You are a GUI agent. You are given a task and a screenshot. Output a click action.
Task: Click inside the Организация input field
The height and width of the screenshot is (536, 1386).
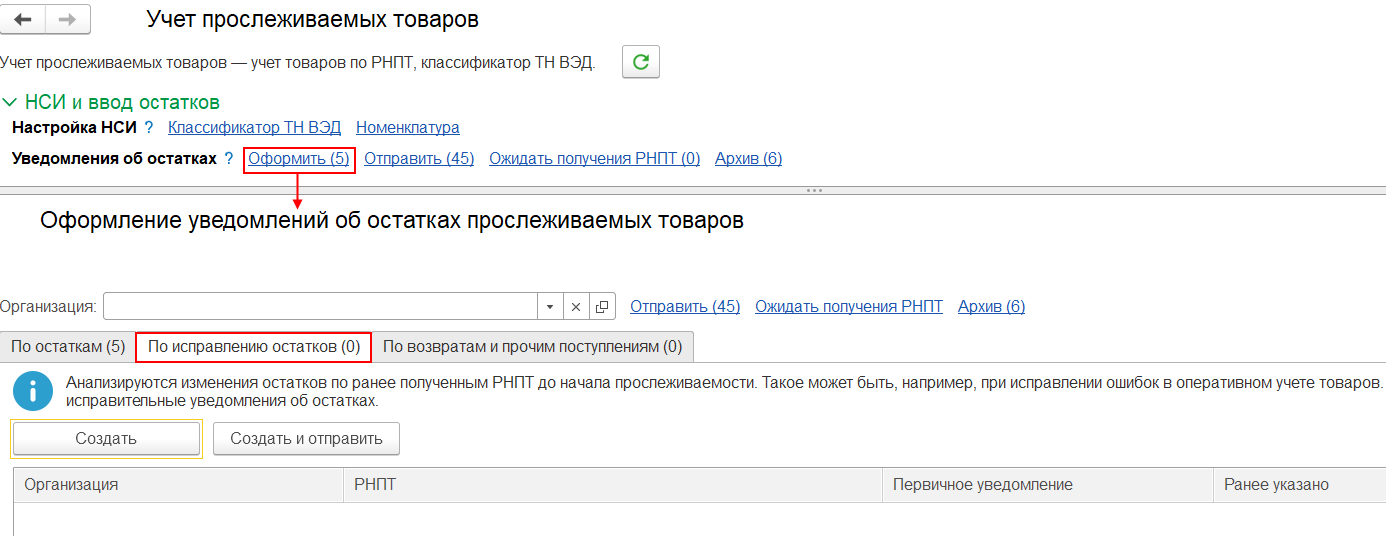(320, 307)
